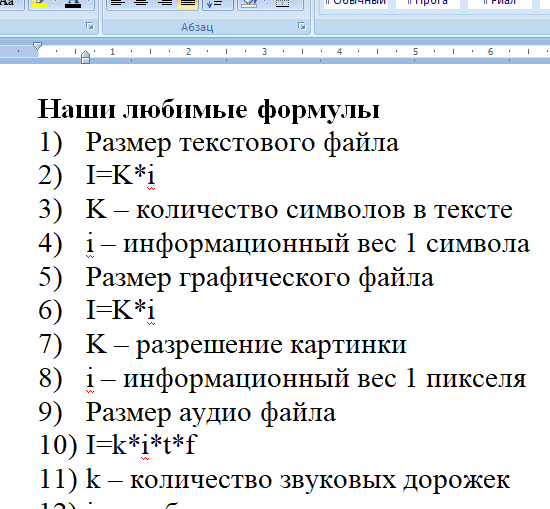Pick the yellow text highlight color
Viewport: 550px width, 509px height.
(40, 4)
